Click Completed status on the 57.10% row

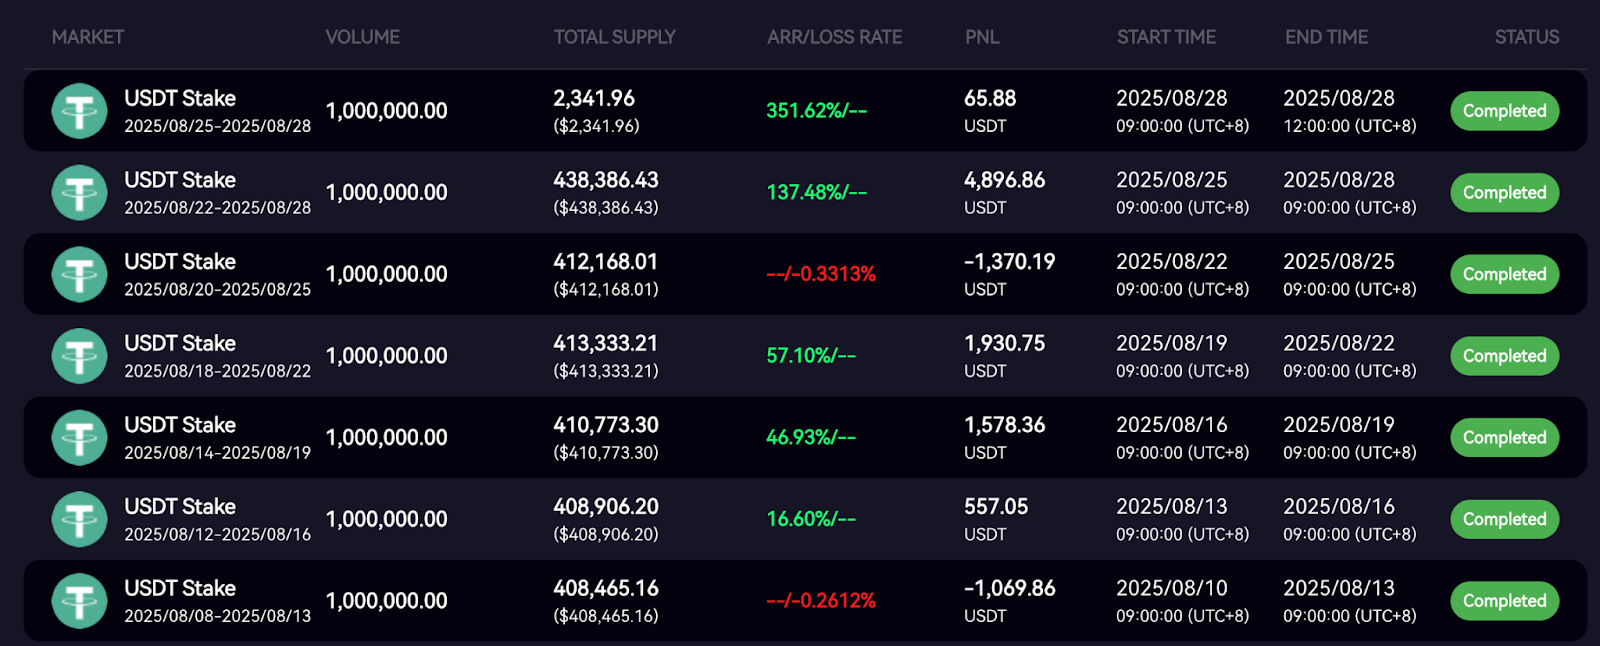1504,356
